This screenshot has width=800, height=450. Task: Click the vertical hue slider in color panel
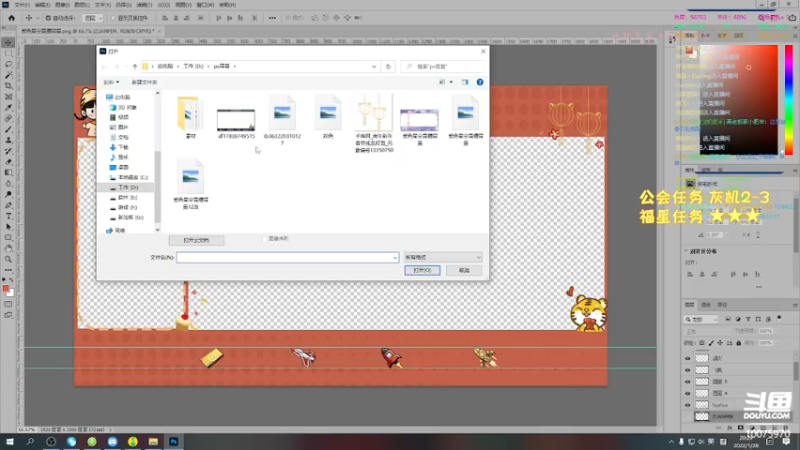(x=789, y=99)
